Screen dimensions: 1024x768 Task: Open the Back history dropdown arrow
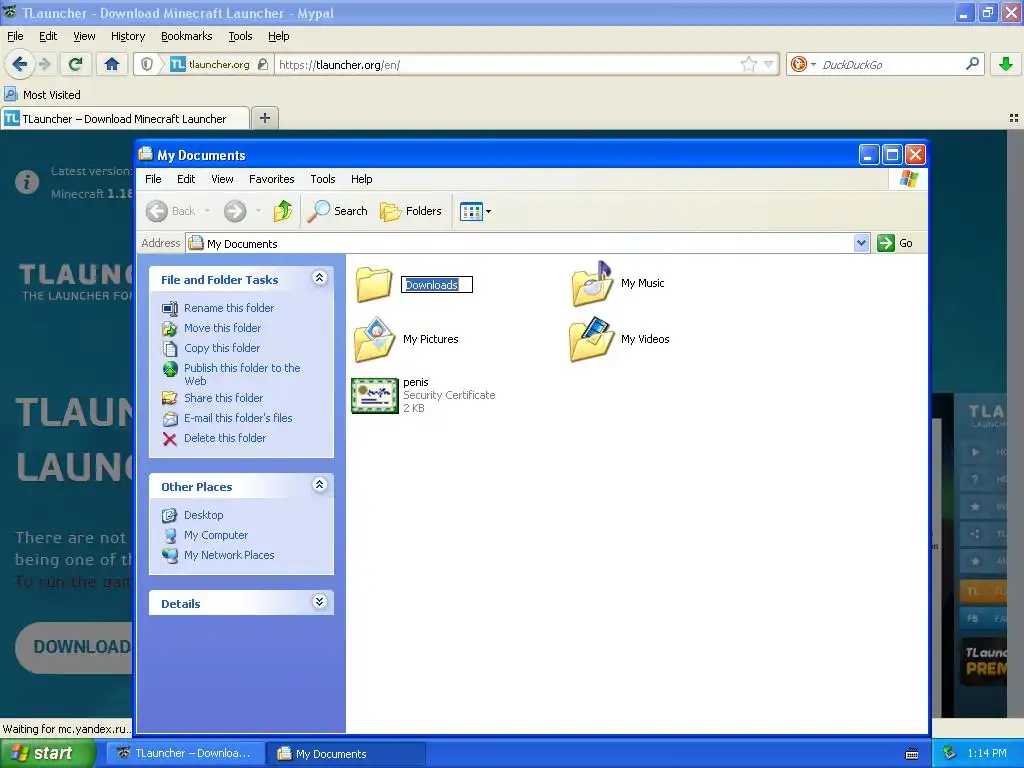point(207,211)
